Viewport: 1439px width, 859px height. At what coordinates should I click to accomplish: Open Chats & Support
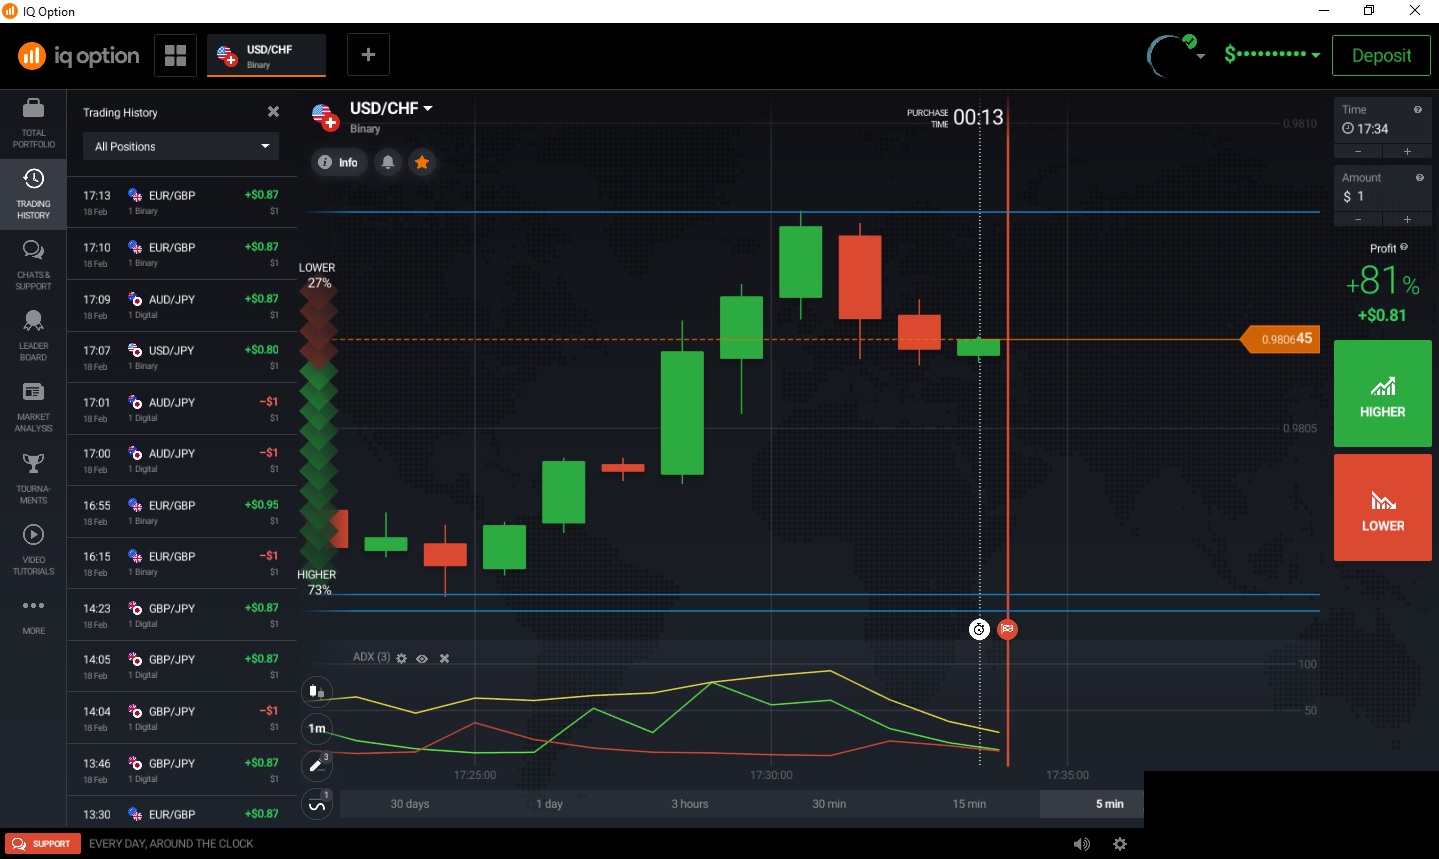[x=33, y=266]
